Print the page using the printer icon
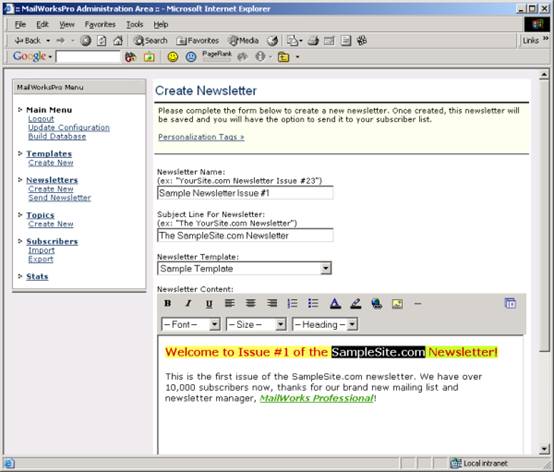The height and width of the screenshot is (472, 554). pos(313,41)
